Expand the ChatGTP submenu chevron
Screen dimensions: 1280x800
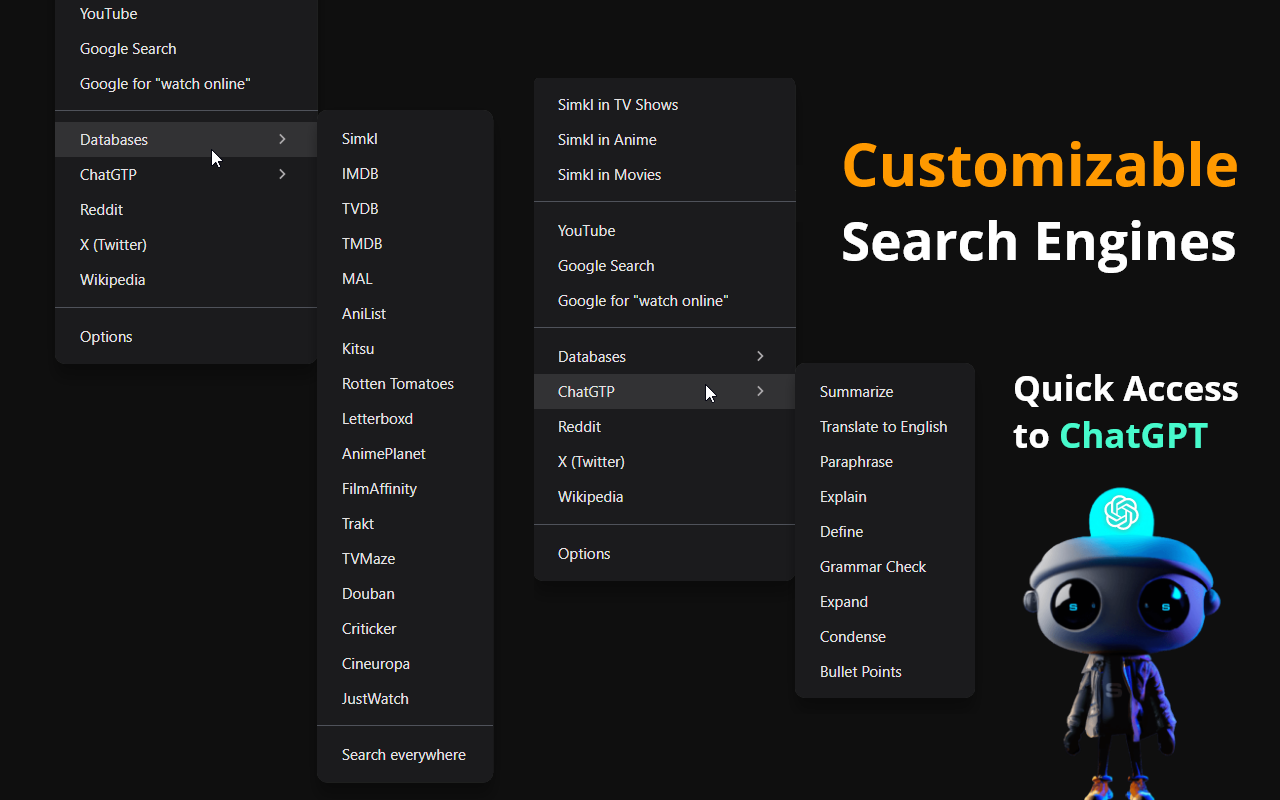282,174
